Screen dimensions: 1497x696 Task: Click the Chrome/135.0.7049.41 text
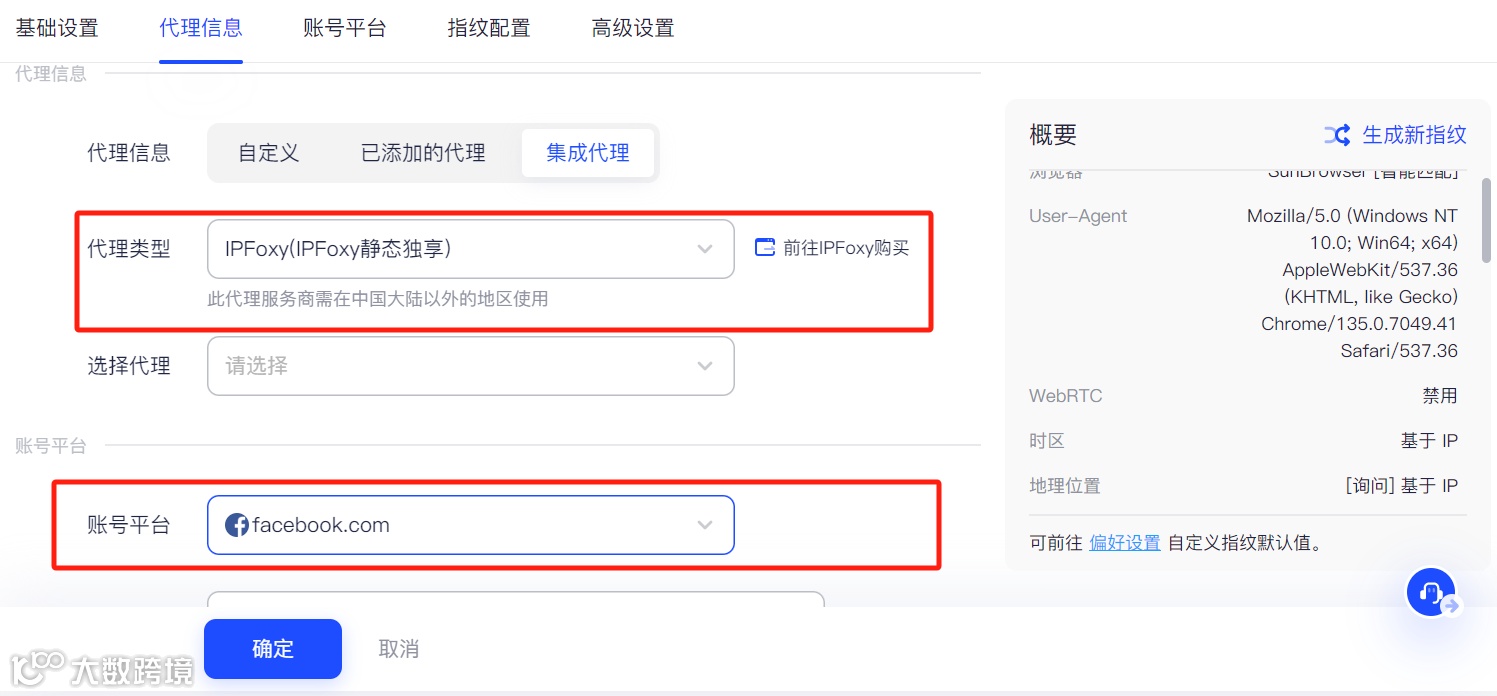click(1359, 324)
